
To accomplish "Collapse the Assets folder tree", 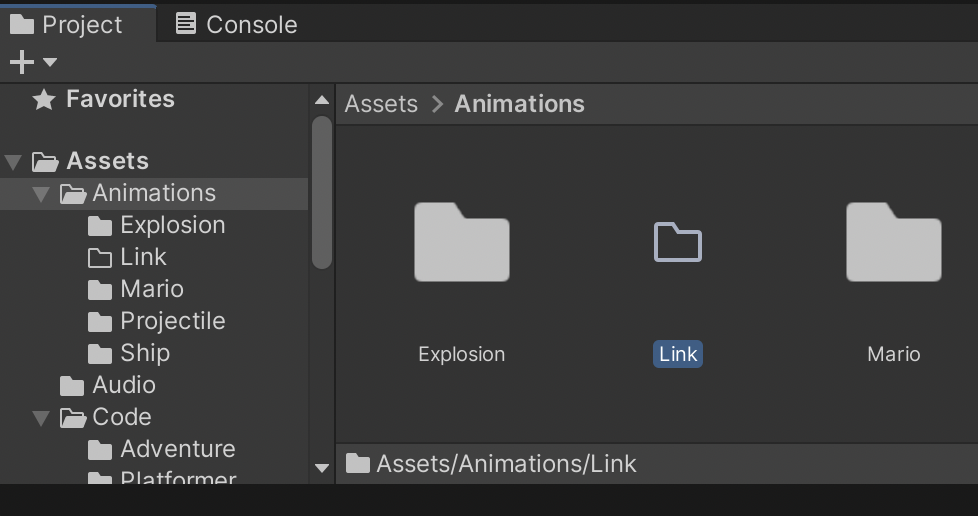I will tap(13, 162).
